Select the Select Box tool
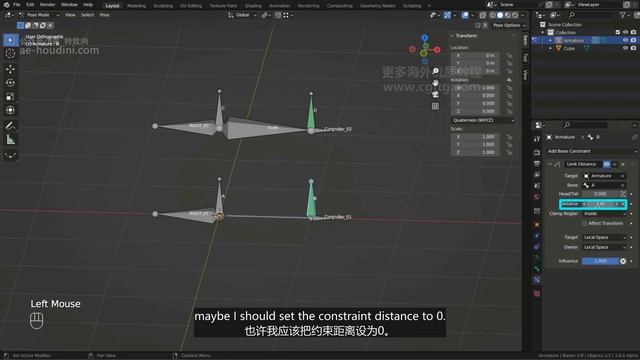The image size is (640, 360). (11, 40)
